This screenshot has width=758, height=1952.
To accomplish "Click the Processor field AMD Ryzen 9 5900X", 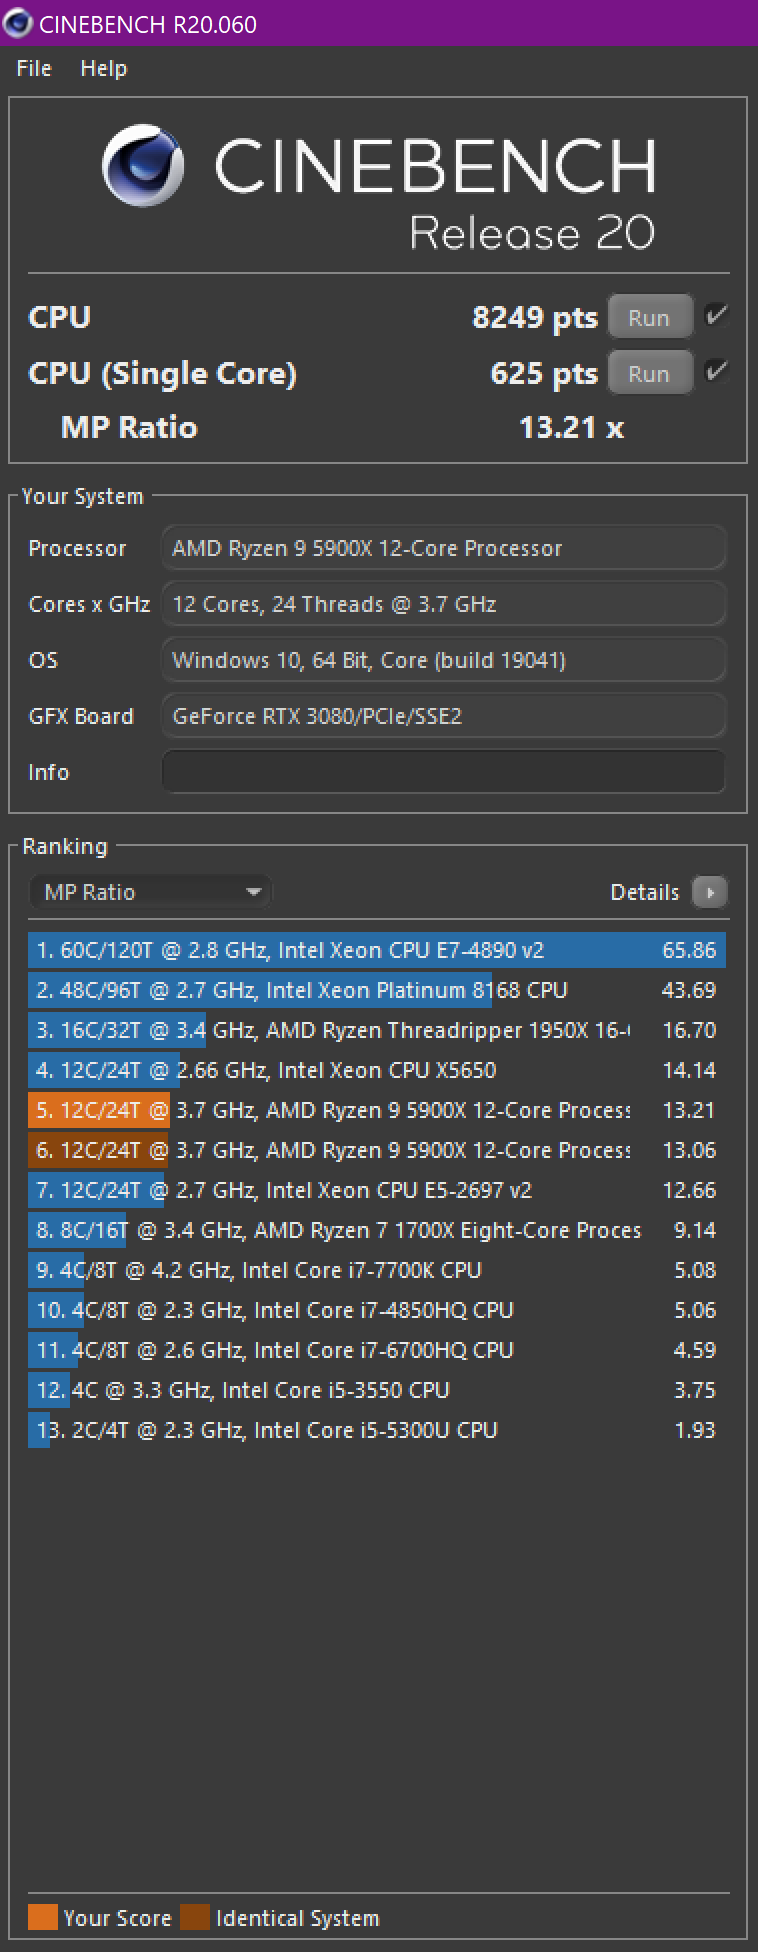I will tap(443, 548).
